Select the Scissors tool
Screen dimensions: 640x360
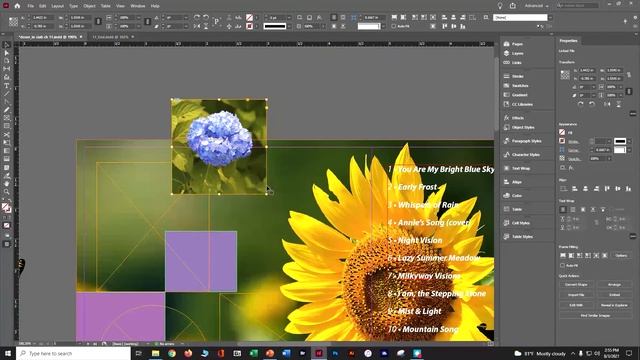(x=7, y=135)
